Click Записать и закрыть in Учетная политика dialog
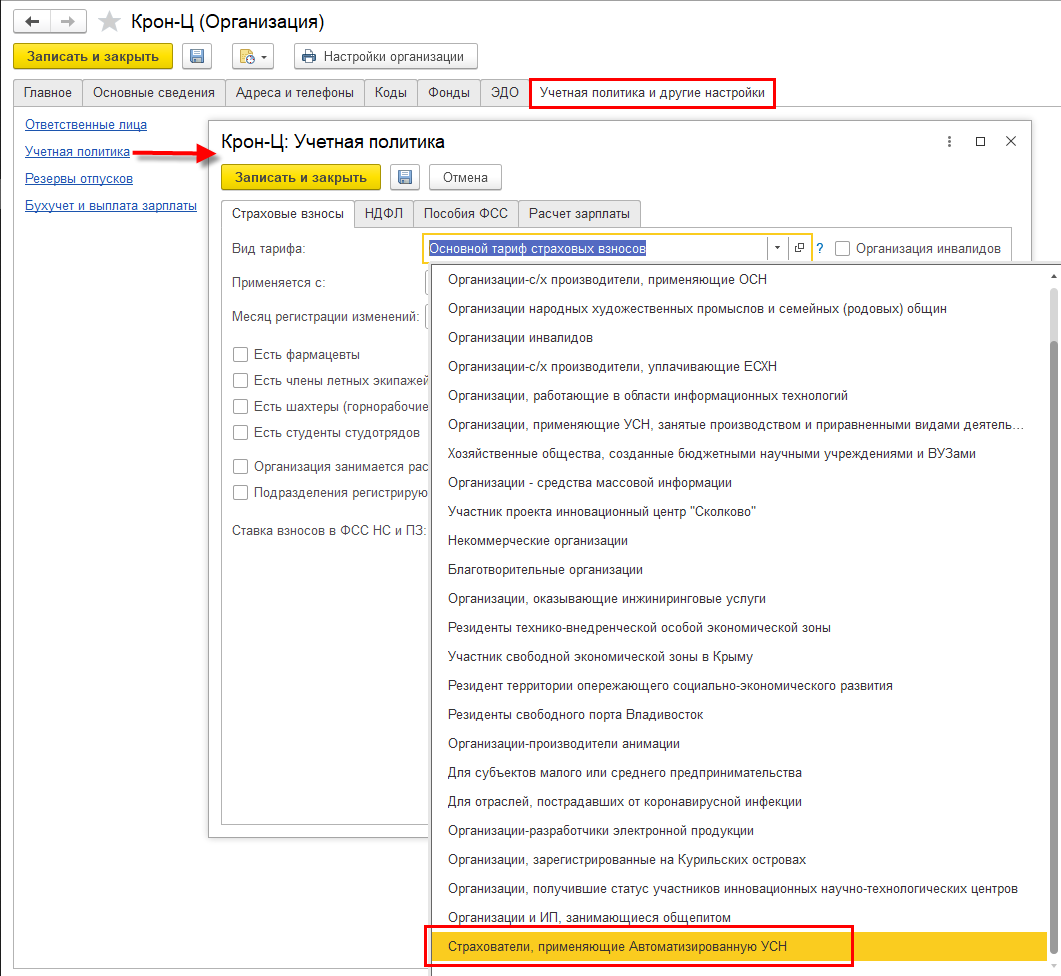 [x=300, y=177]
